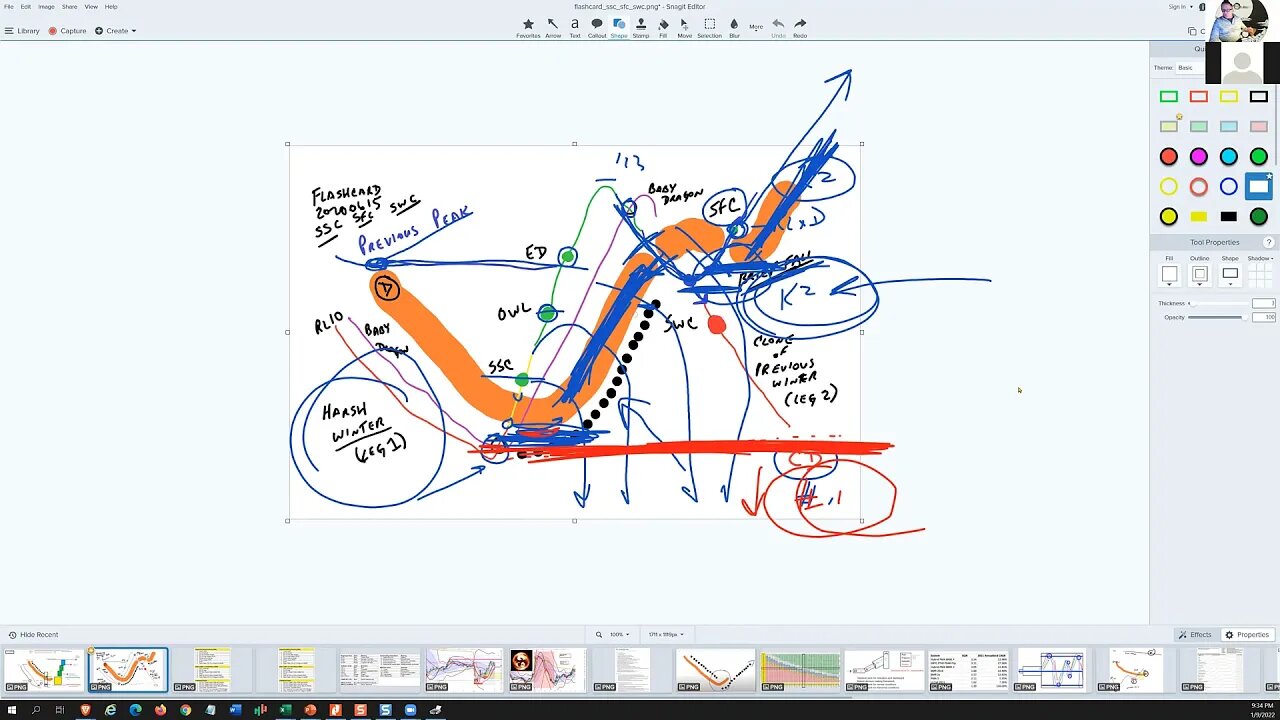Apply black rectangle outline quick style
The height and width of the screenshot is (720, 1280).
[1259, 97]
